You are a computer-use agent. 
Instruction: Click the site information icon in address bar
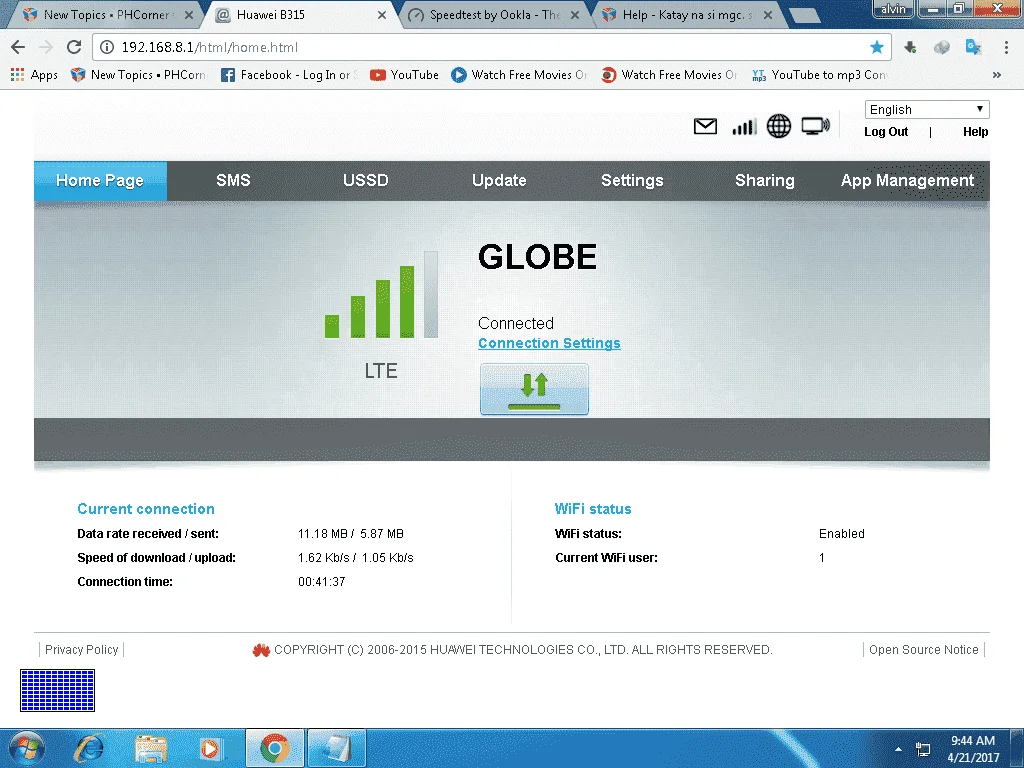(106, 47)
